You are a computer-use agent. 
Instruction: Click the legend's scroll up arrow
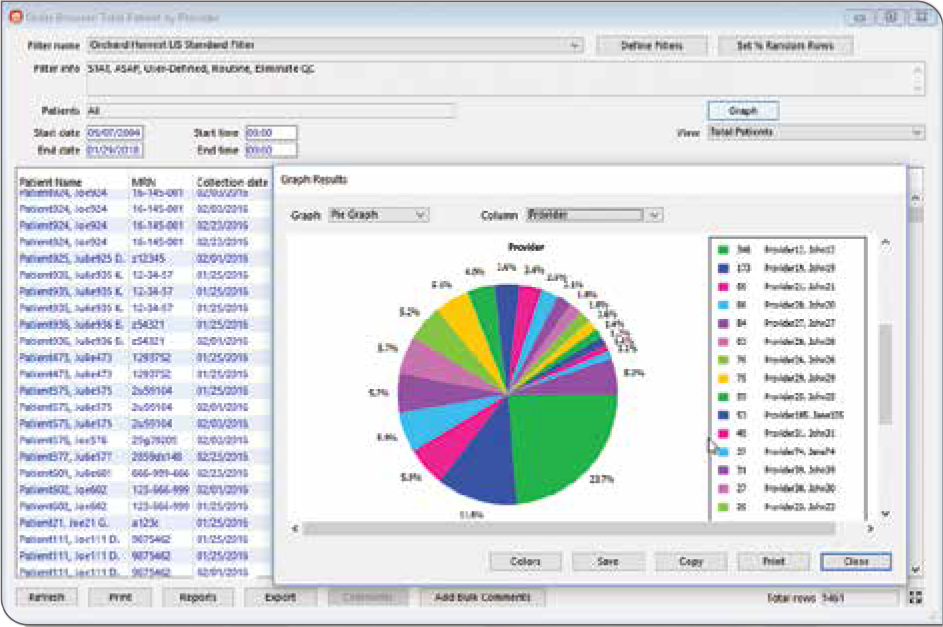click(x=884, y=243)
